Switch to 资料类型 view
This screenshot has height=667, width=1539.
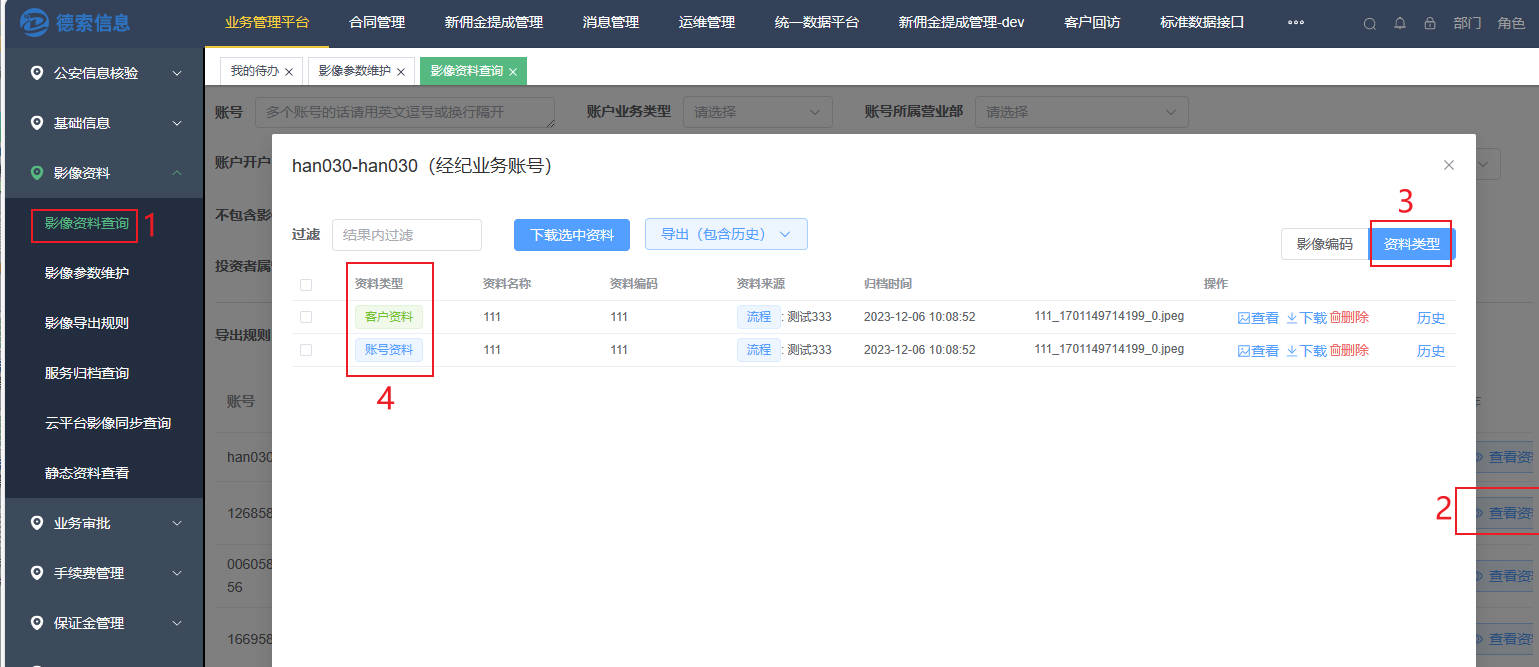click(x=1411, y=244)
